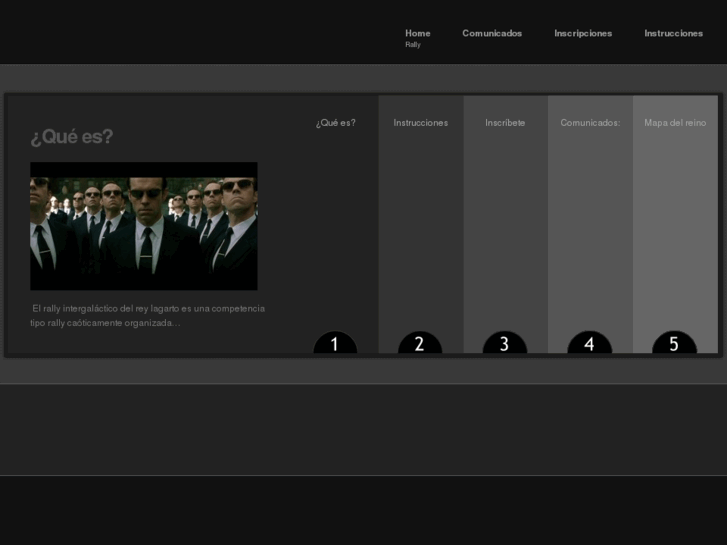Click the number 1 circle icon

(x=335, y=343)
